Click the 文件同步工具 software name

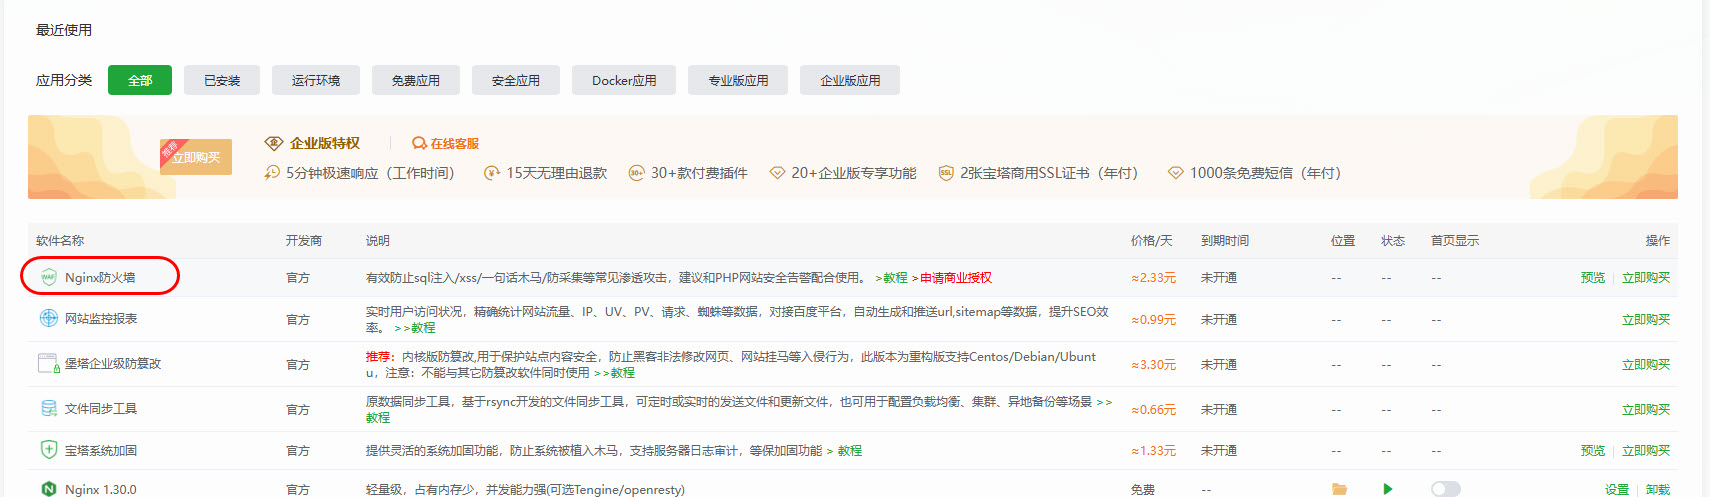101,408
